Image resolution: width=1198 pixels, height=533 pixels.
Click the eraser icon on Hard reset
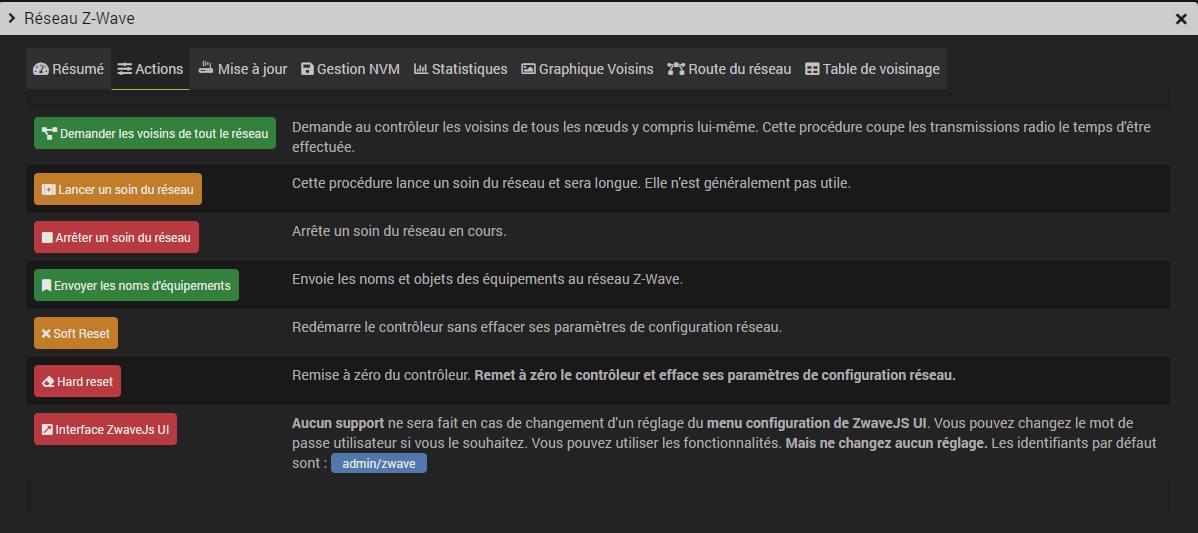(47, 382)
